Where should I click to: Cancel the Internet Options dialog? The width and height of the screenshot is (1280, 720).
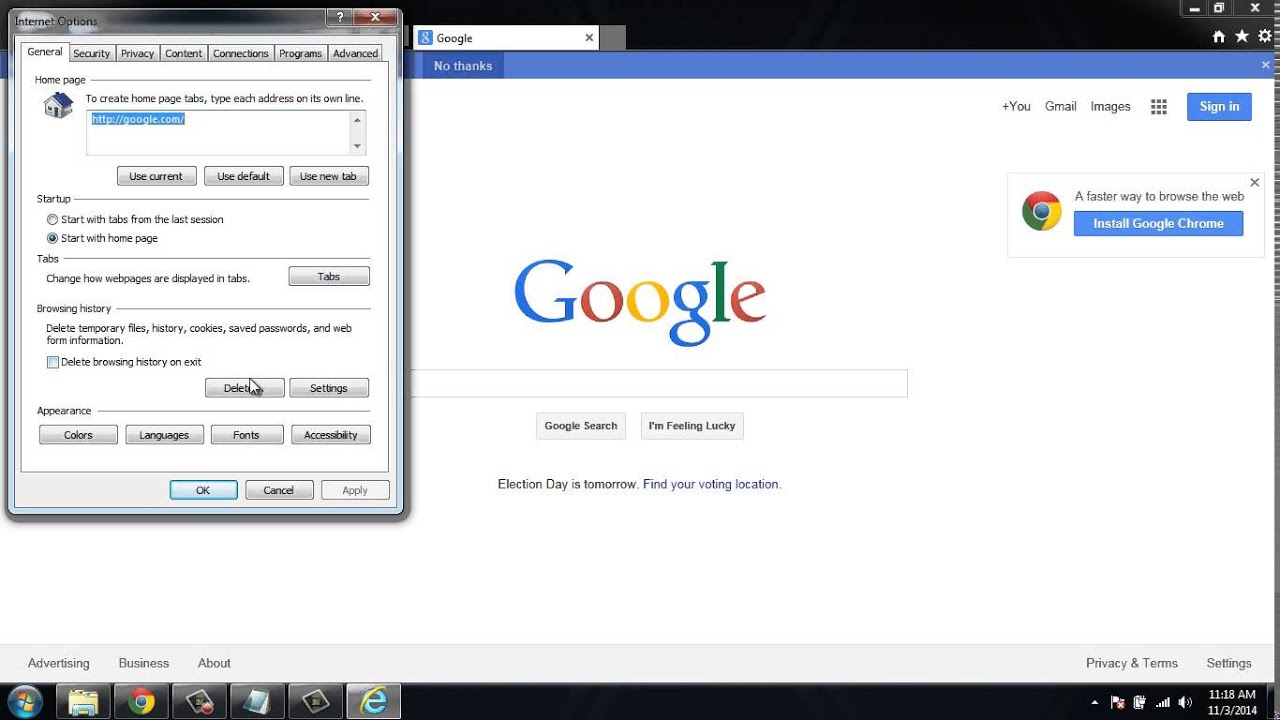(279, 490)
